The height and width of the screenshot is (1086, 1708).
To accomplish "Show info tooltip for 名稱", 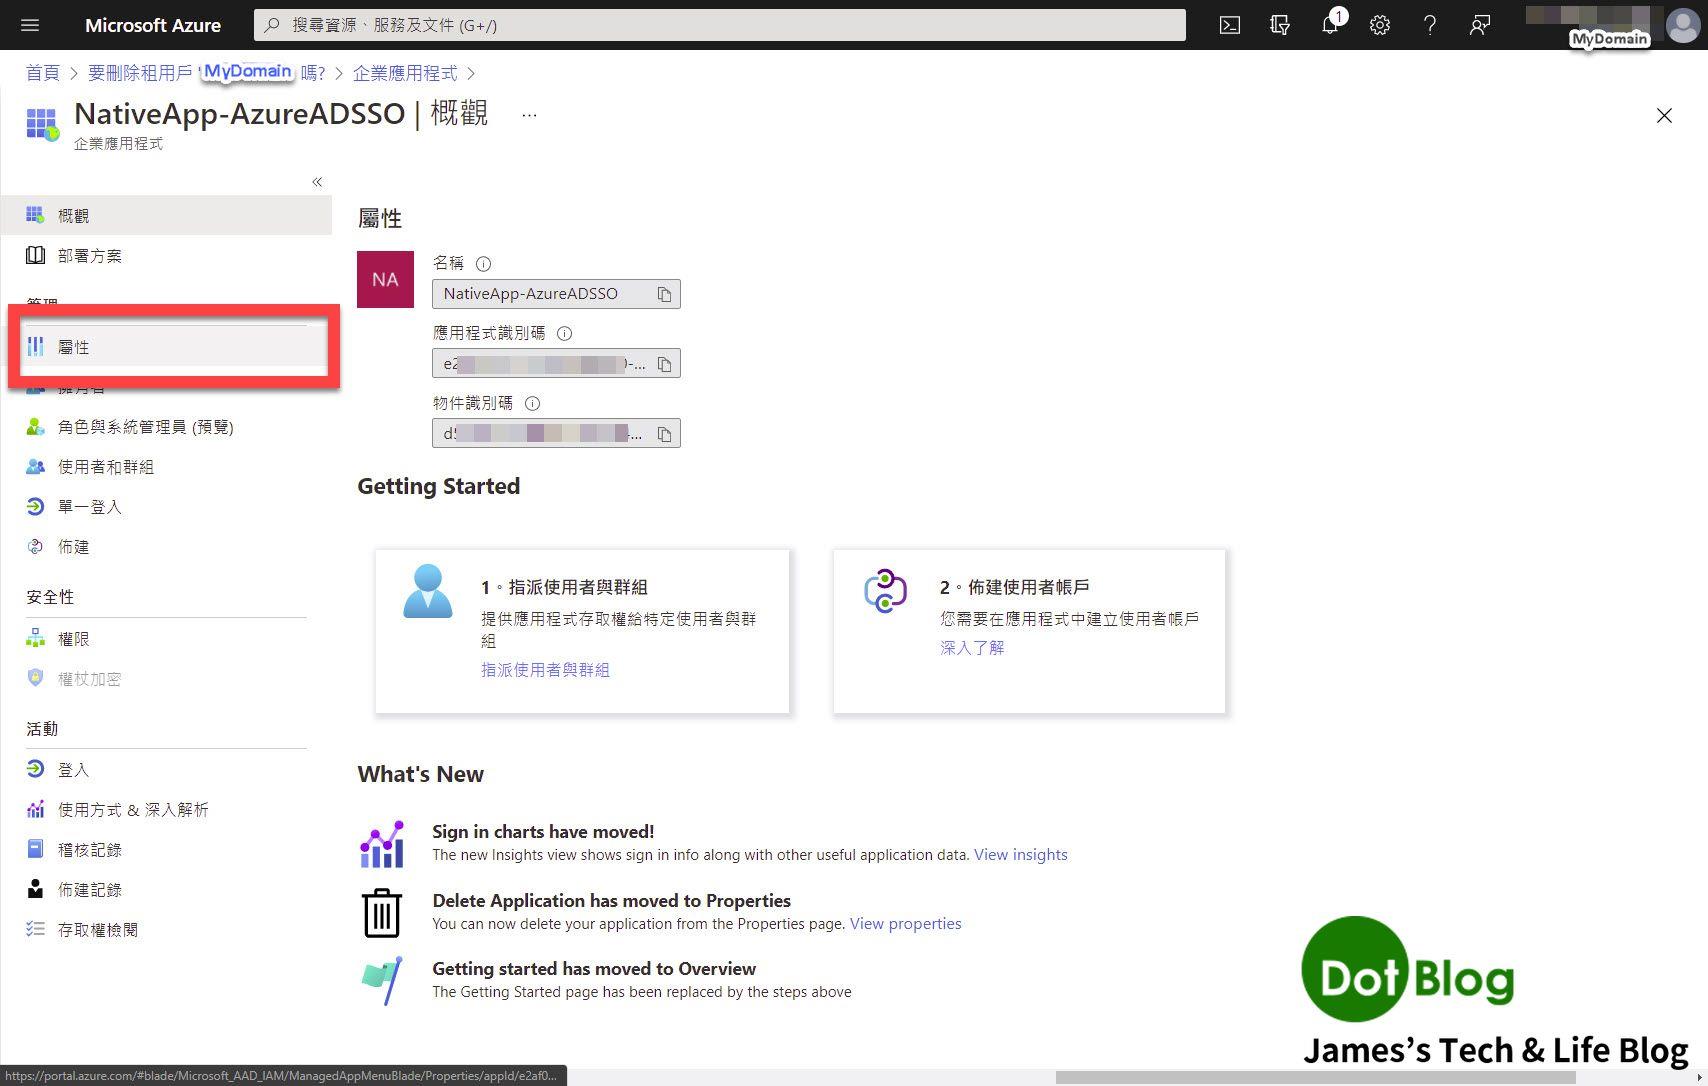I will (x=483, y=264).
